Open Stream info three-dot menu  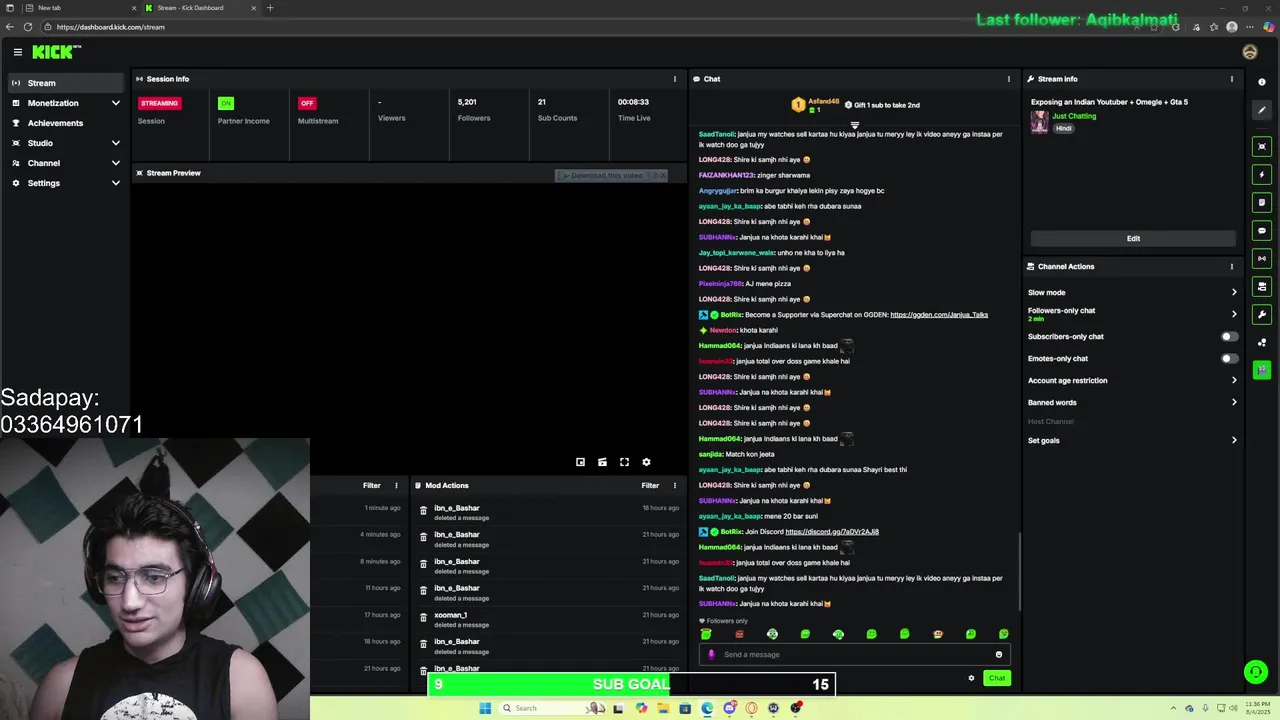click(x=1231, y=79)
